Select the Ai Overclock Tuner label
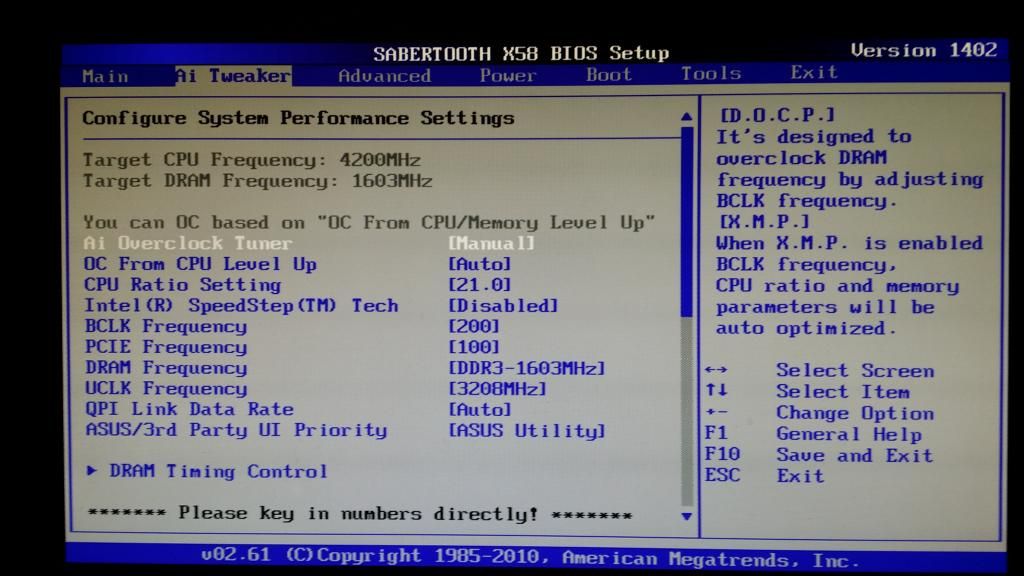 (187, 243)
